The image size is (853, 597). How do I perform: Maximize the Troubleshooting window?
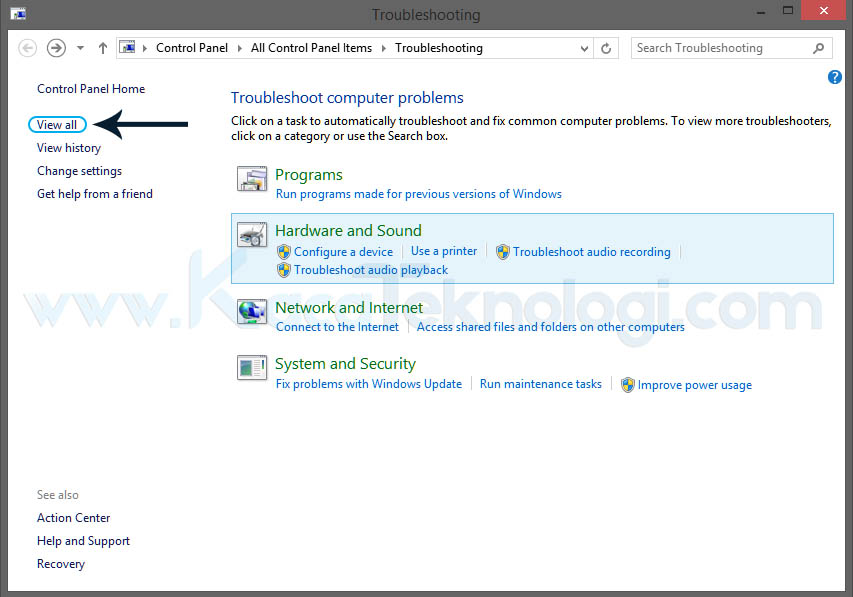pyautogui.click(x=787, y=10)
